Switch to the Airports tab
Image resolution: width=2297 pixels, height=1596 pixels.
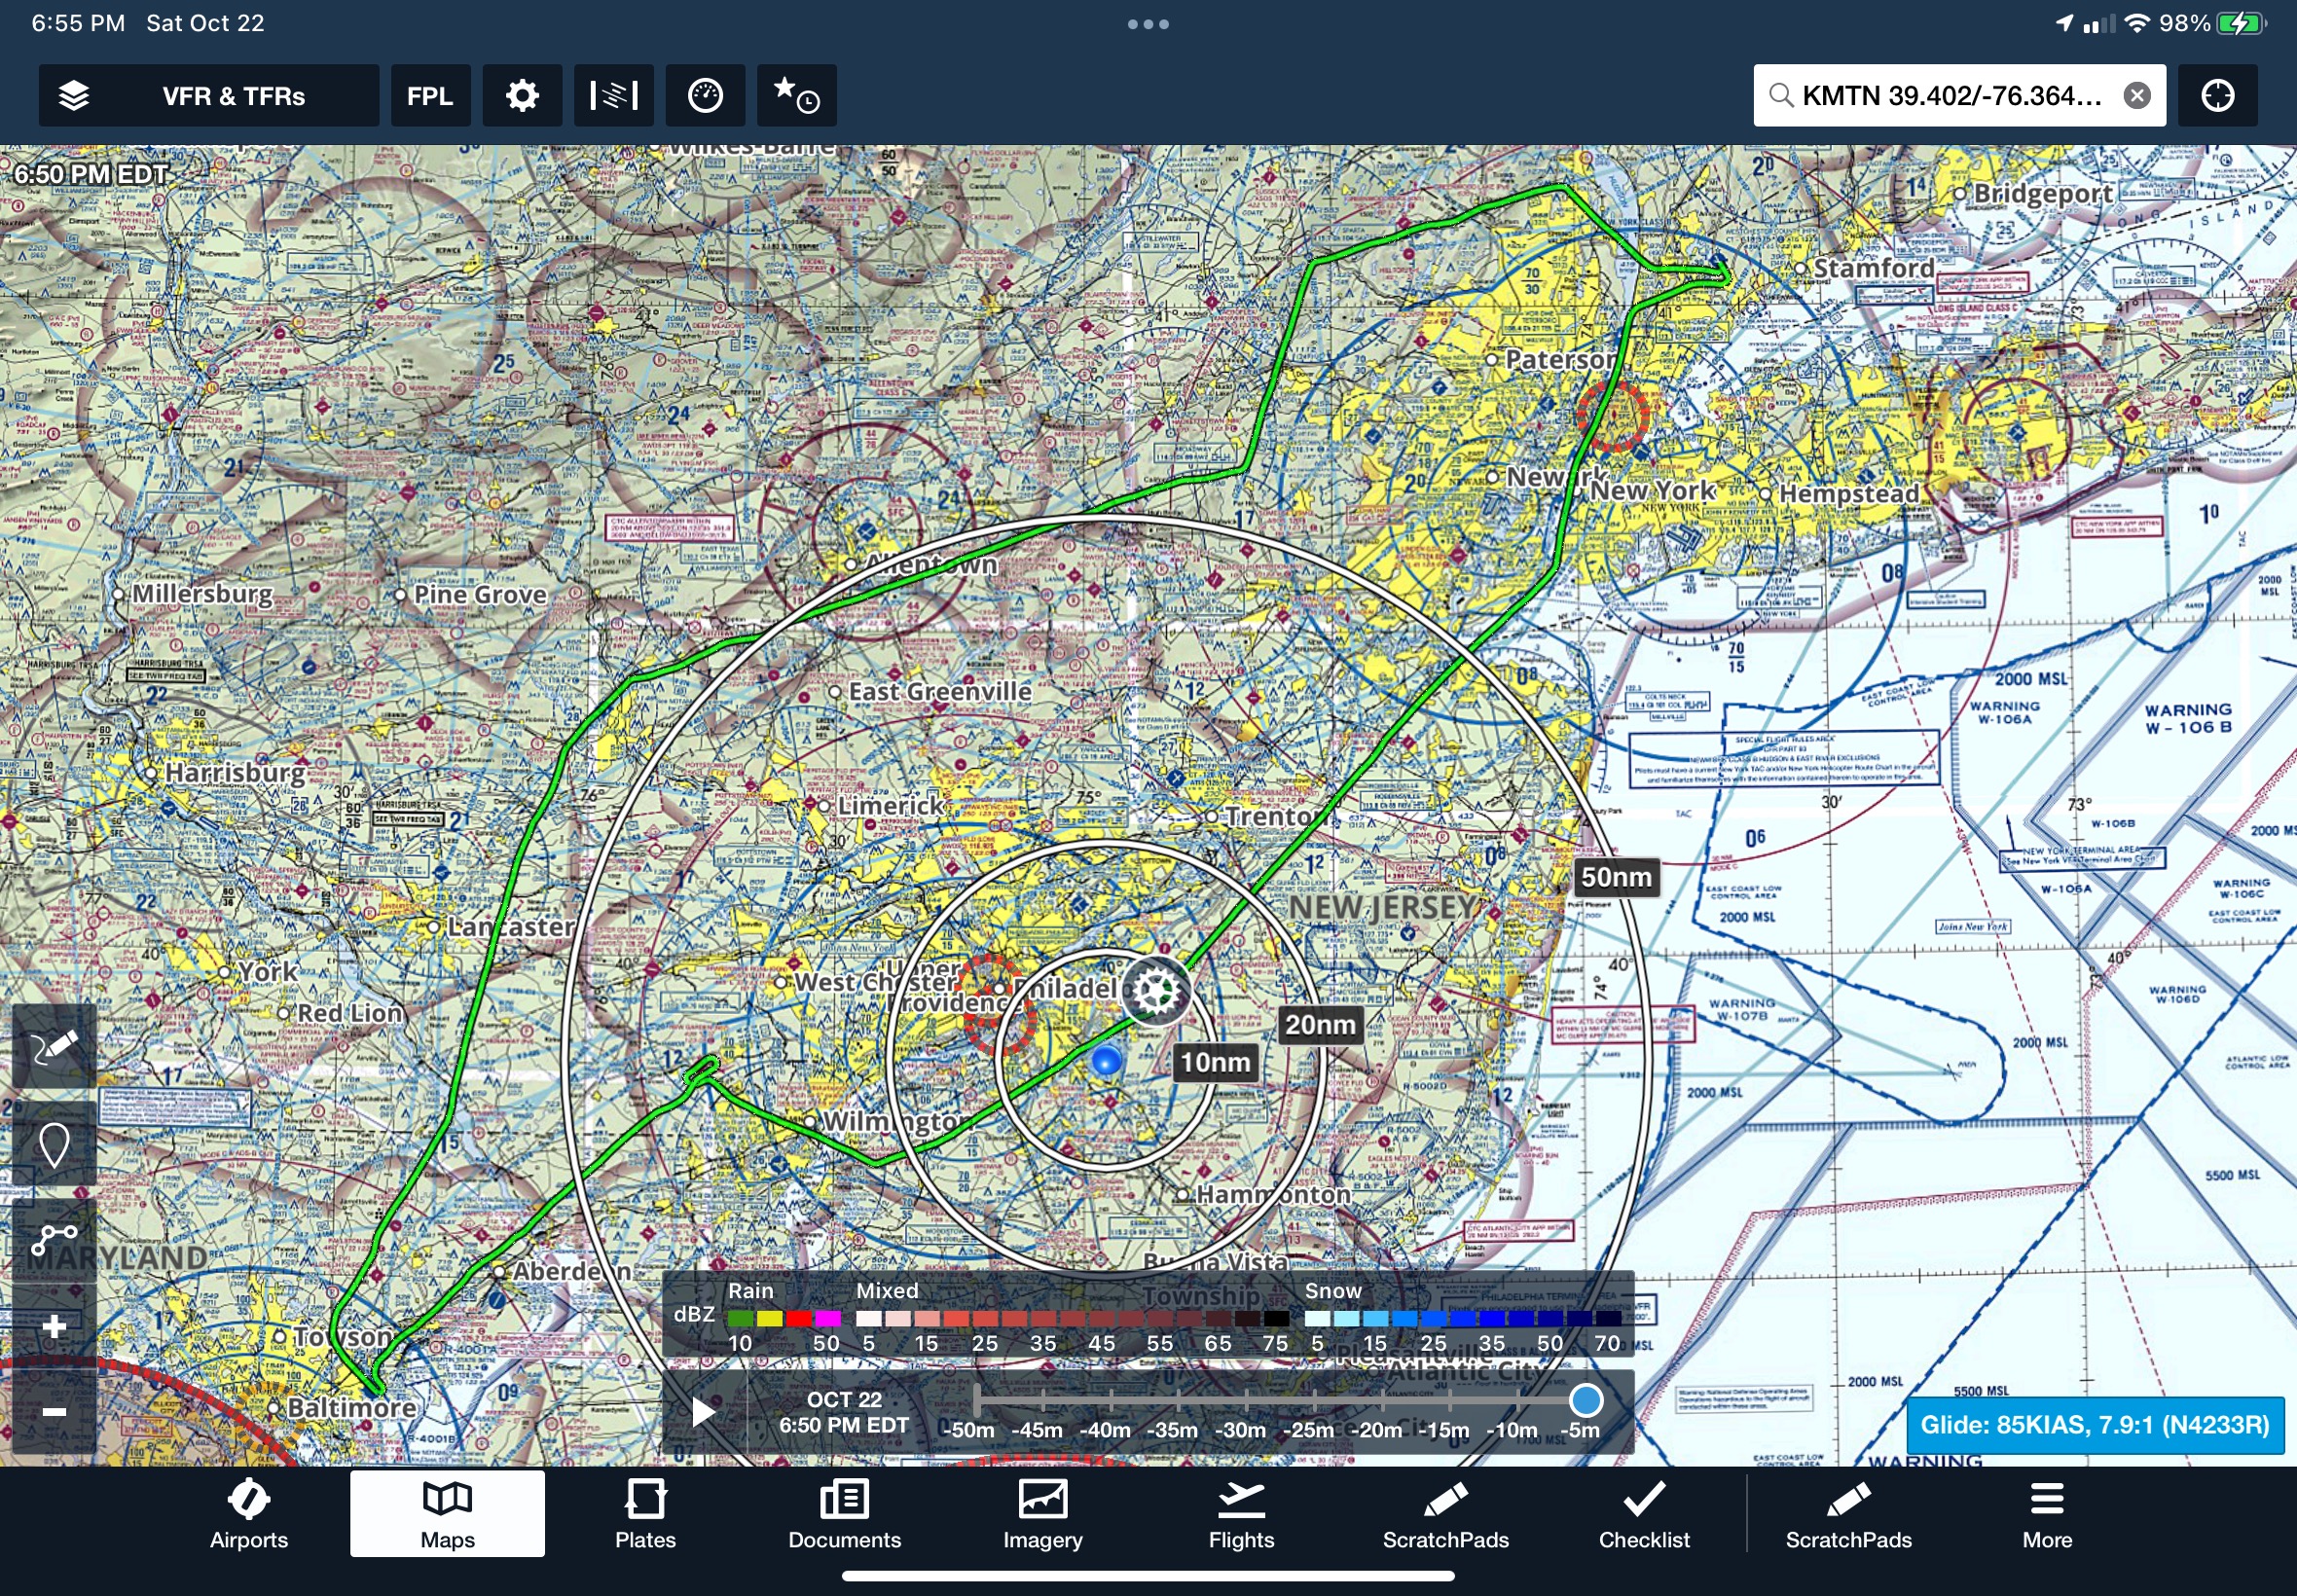[249, 1514]
